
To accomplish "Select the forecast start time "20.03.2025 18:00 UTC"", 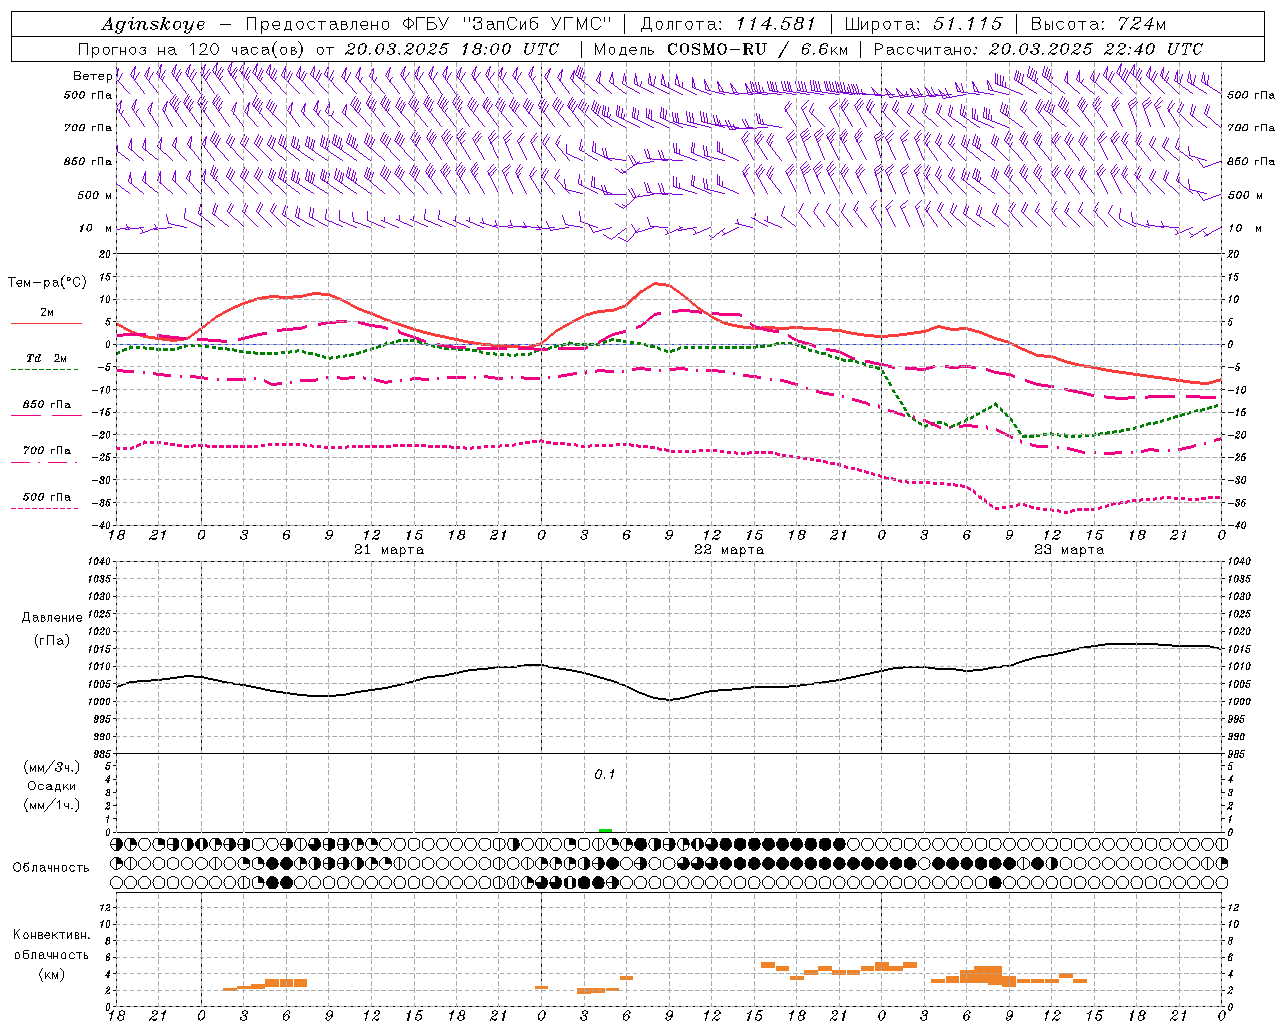I will [451, 49].
